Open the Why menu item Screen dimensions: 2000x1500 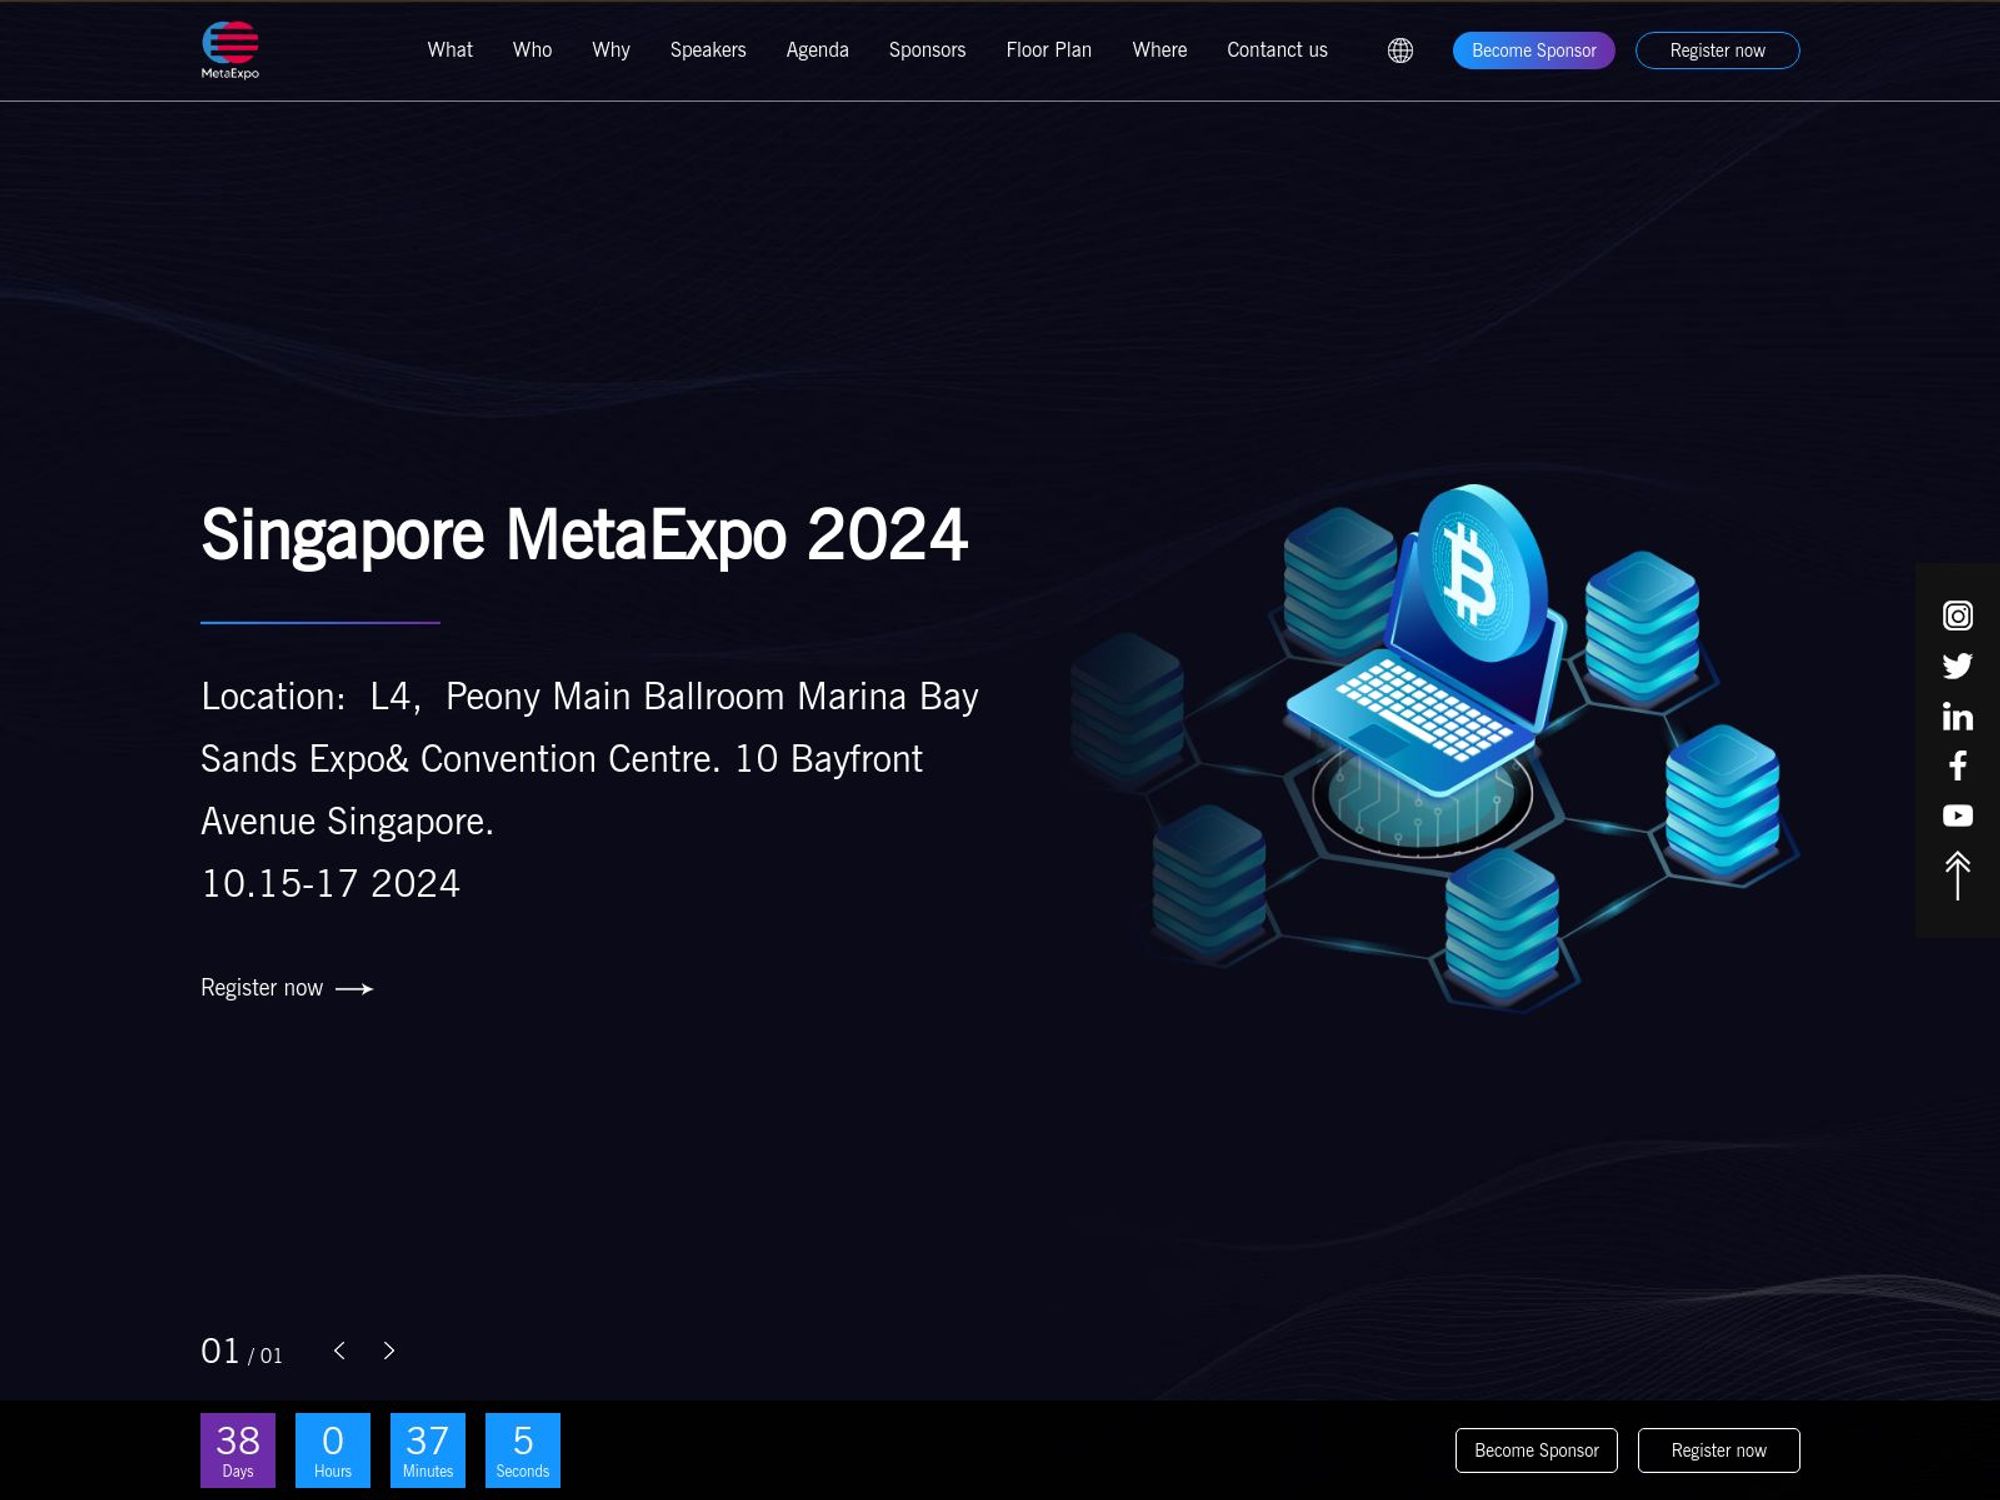click(611, 50)
